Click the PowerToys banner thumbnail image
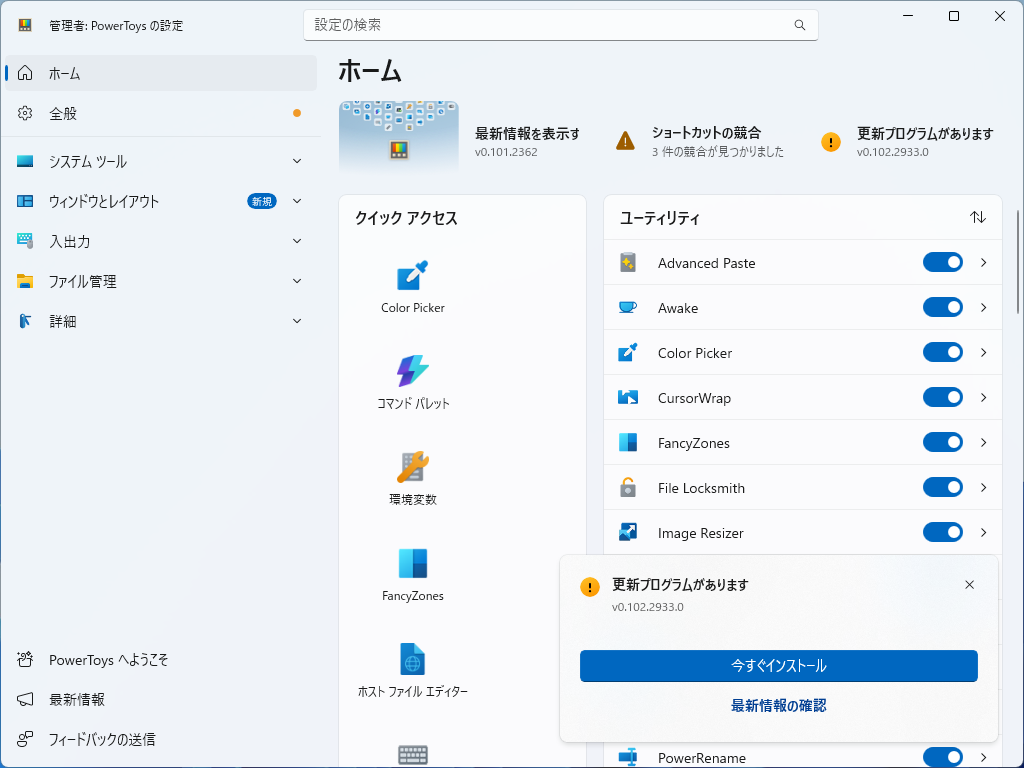The height and width of the screenshot is (768, 1024). click(399, 136)
